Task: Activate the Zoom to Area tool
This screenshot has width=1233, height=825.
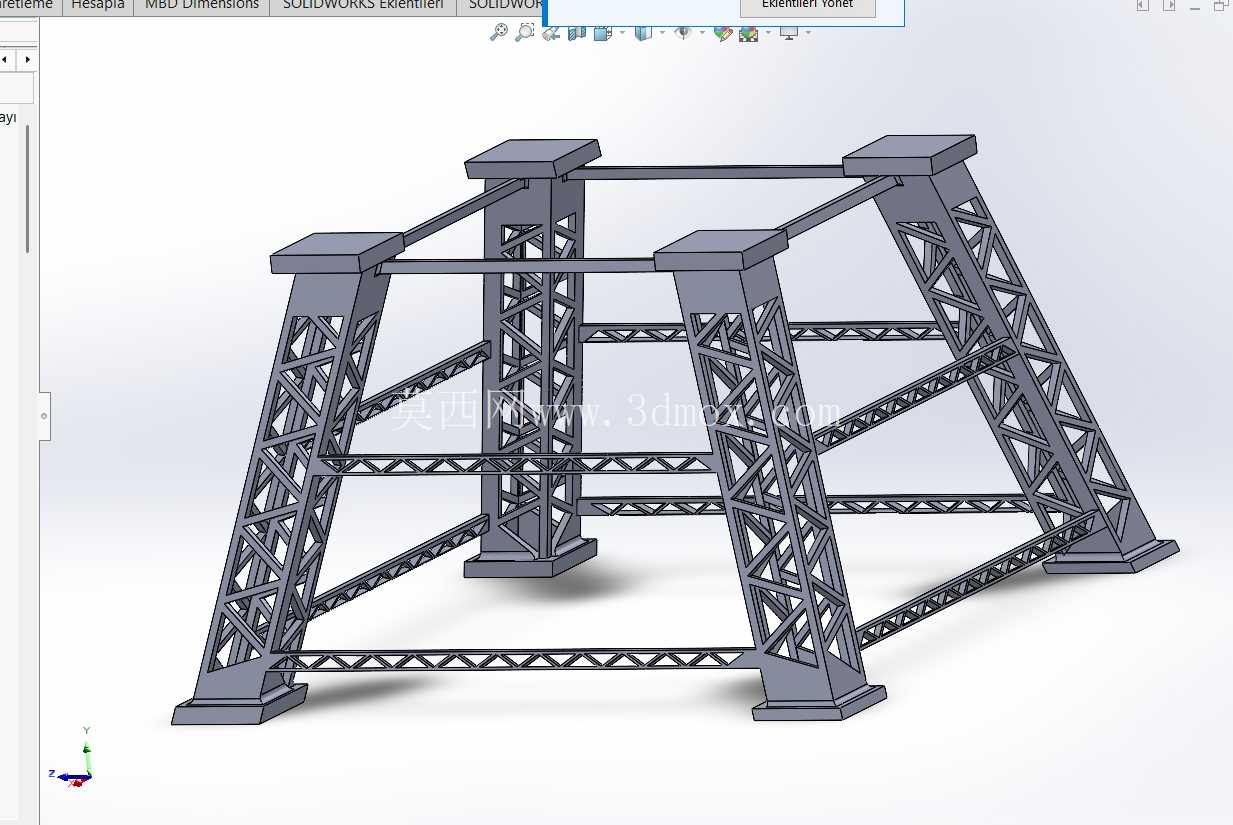Action: pos(524,32)
